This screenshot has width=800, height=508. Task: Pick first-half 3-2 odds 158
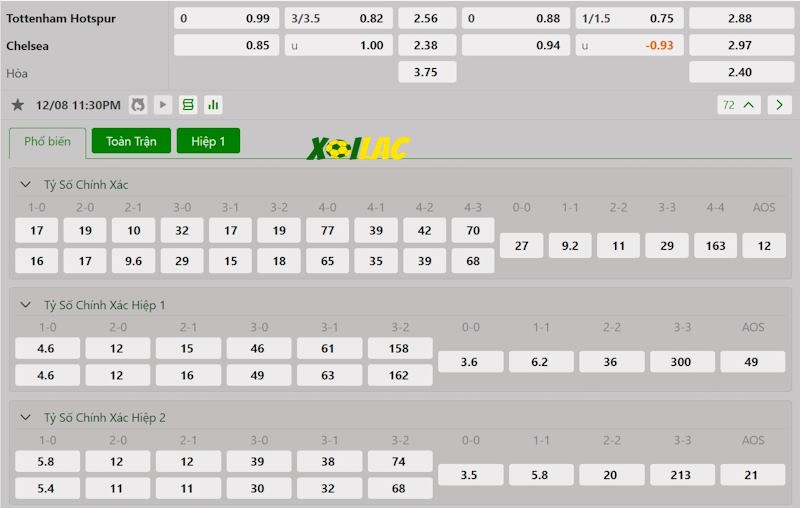click(x=400, y=348)
